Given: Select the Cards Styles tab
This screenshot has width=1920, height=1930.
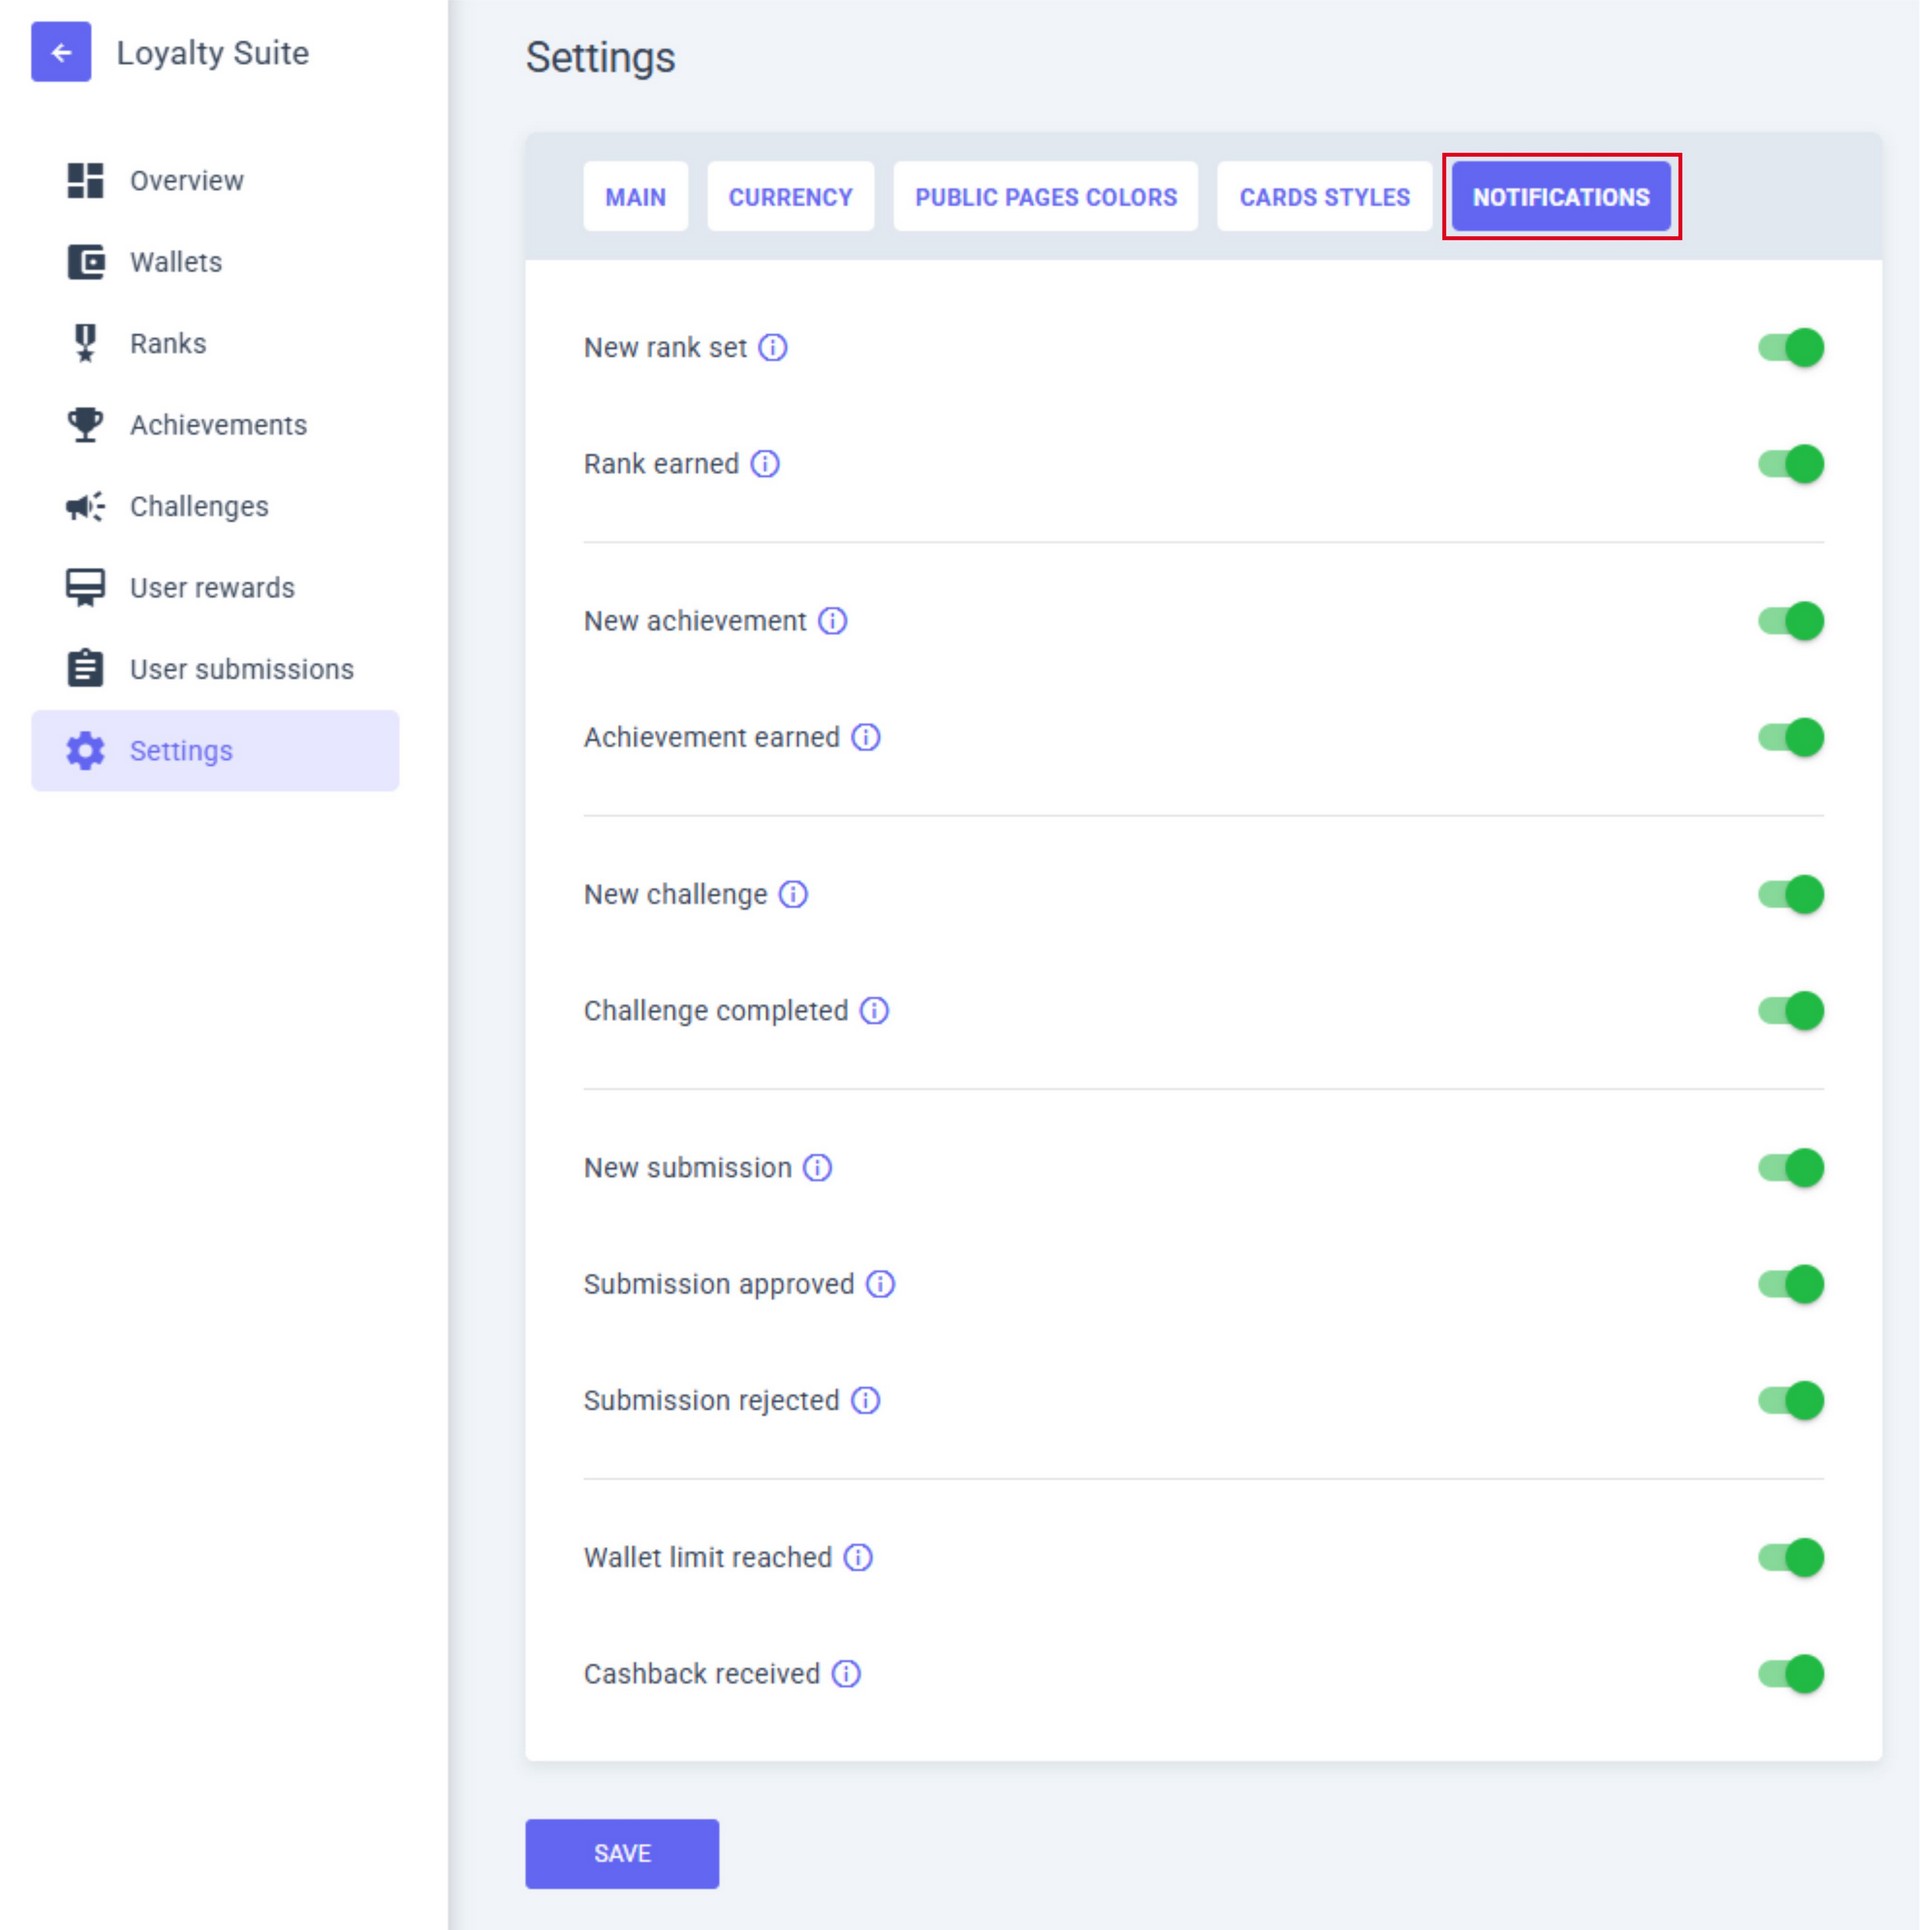Looking at the screenshot, I should coord(1324,197).
